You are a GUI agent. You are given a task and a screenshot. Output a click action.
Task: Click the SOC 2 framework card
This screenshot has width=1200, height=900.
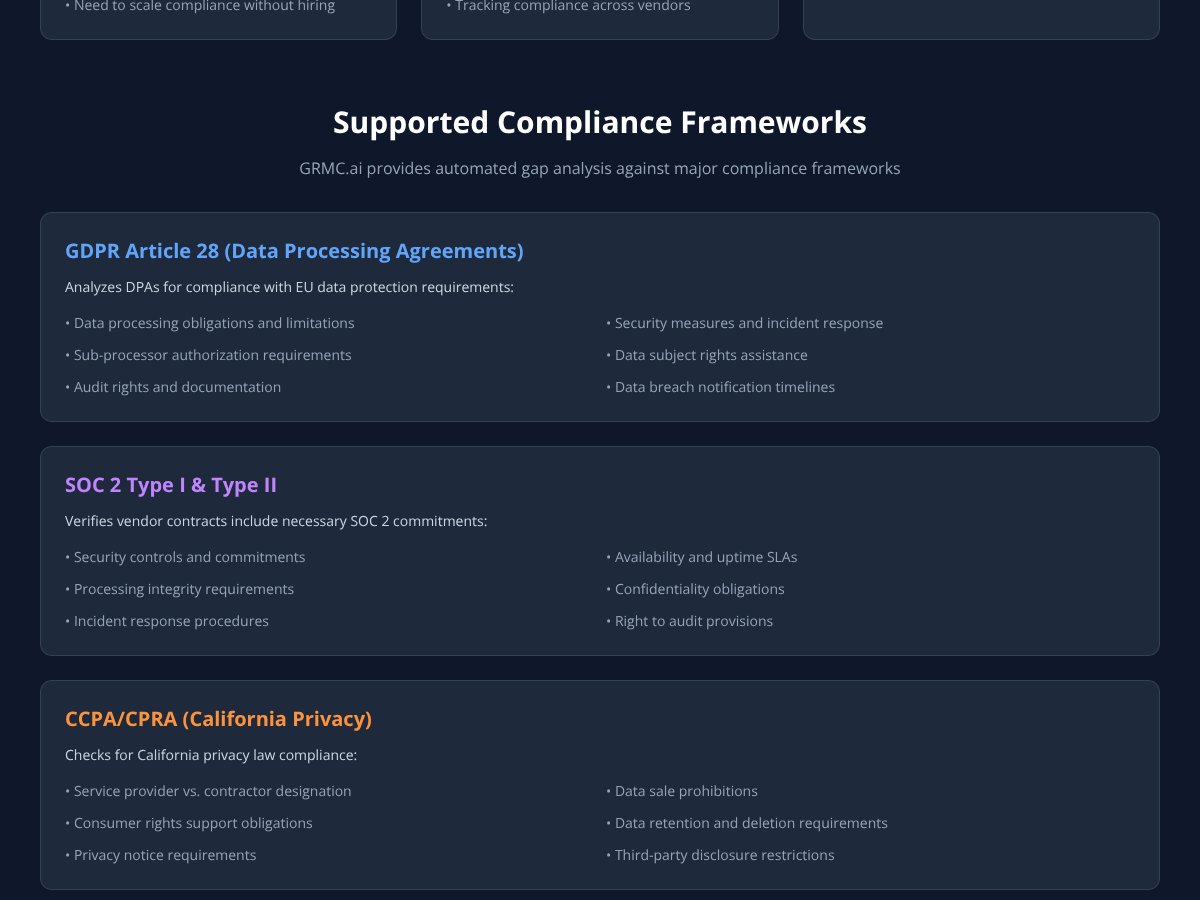click(600, 550)
